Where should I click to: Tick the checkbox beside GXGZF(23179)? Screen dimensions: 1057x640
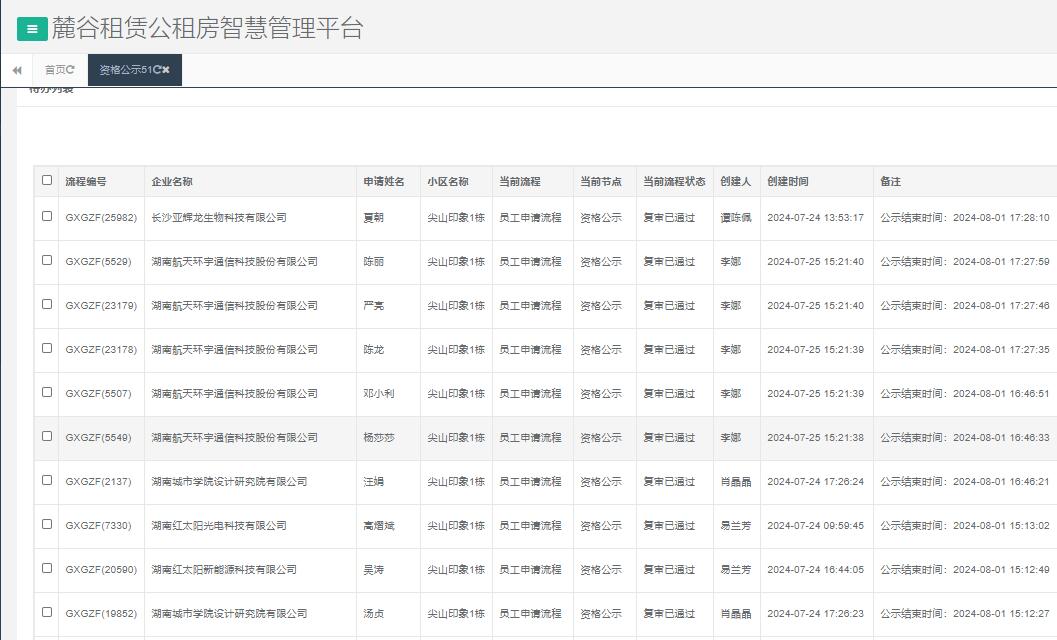pos(47,305)
